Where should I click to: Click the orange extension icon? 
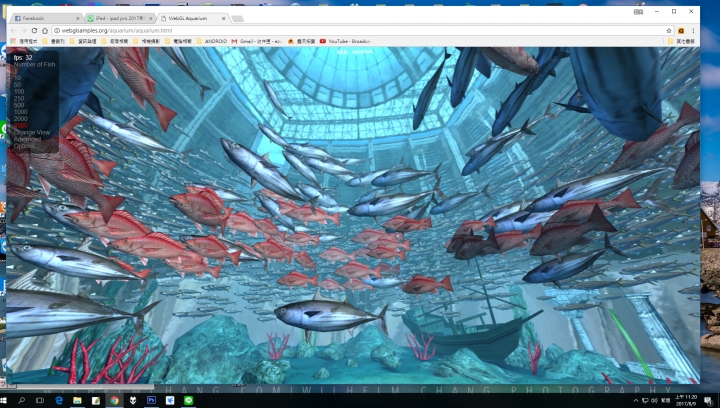click(681, 30)
